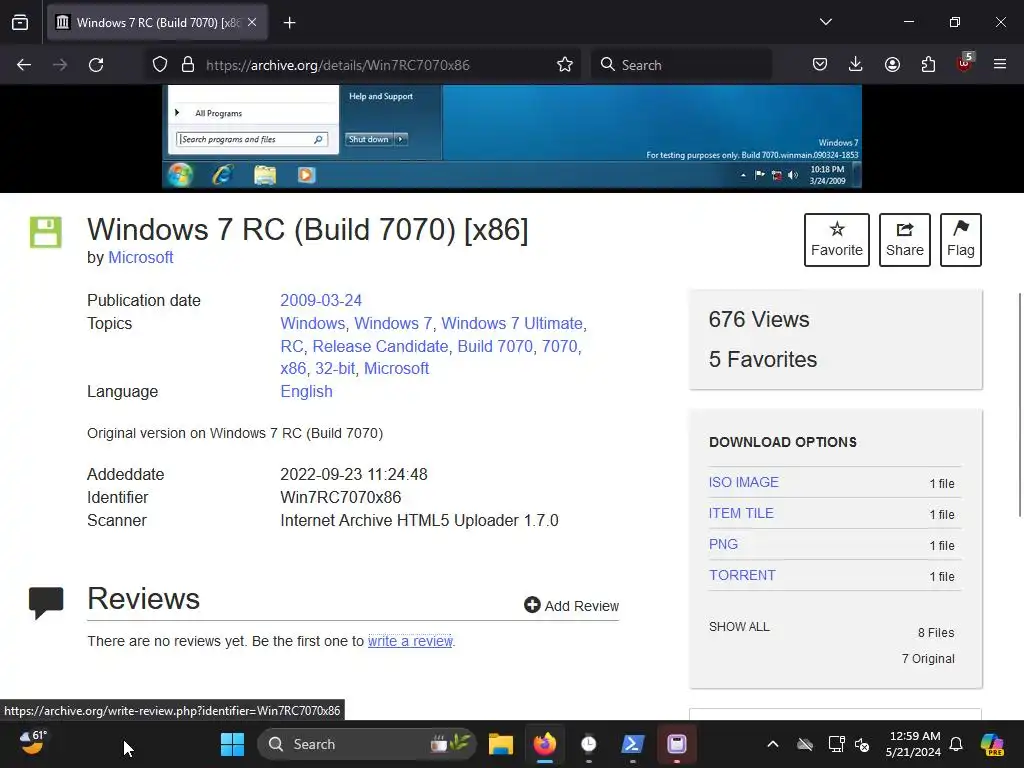This screenshot has width=1024, height=768.
Task: Click the Windows 7 screenshot preview
Action: pos(512,137)
